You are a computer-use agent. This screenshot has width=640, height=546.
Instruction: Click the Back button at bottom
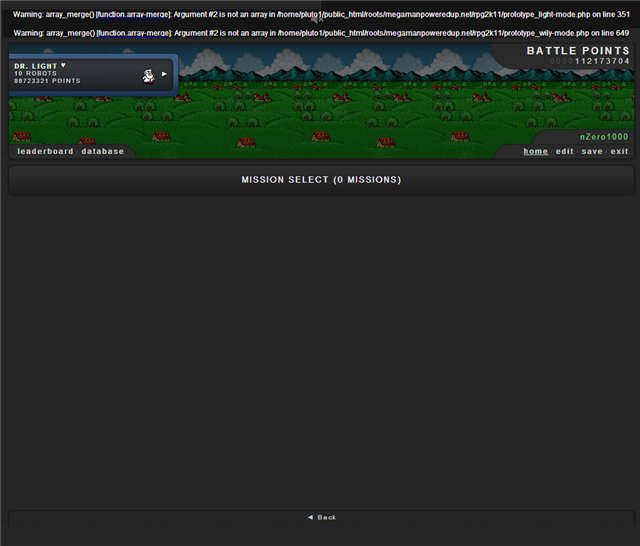[x=322, y=517]
